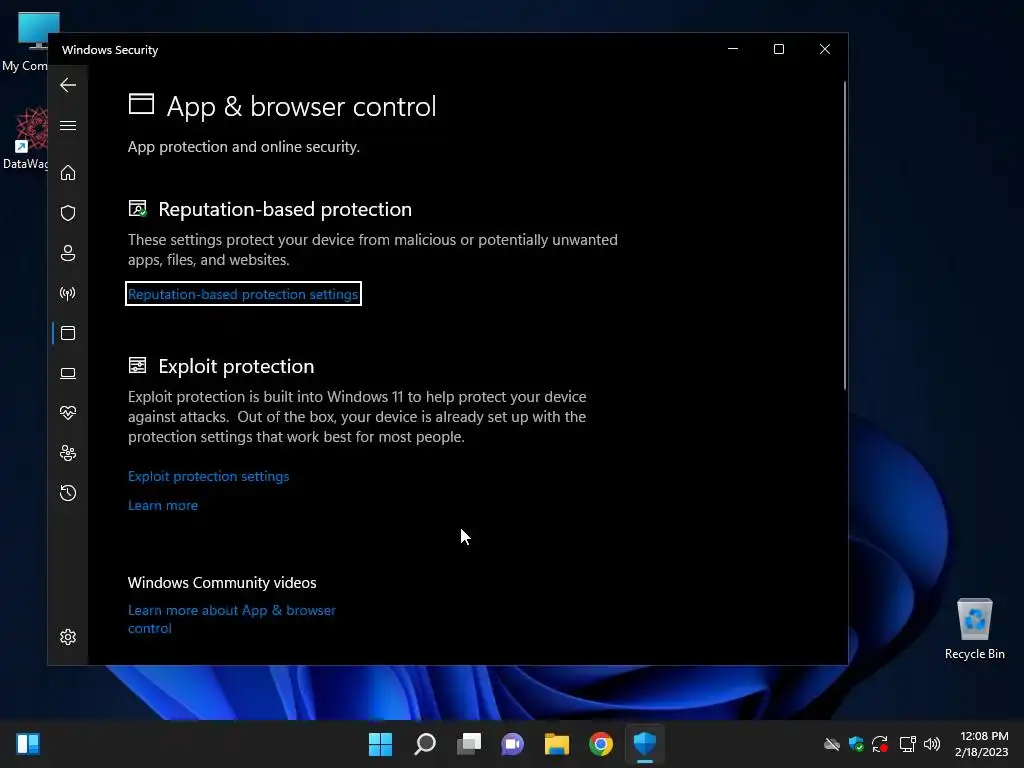
Task: Open the Widgets panel icon
Action: click(28, 744)
